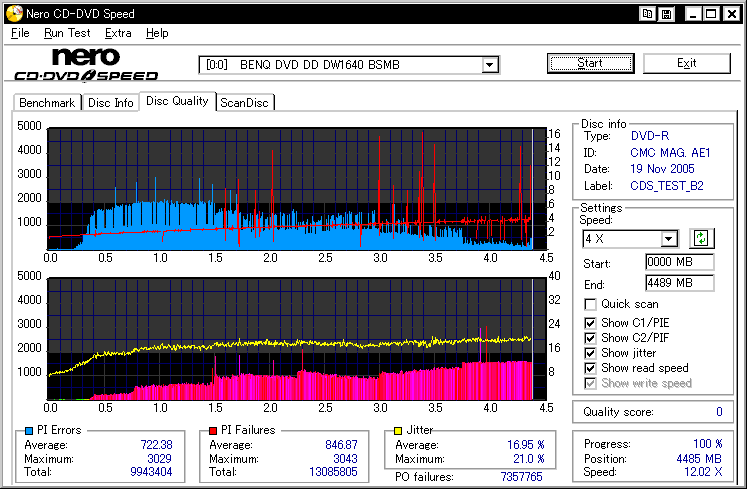
Task: Expand the 4 X speed dropdown
Action: (x=669, y=239)
